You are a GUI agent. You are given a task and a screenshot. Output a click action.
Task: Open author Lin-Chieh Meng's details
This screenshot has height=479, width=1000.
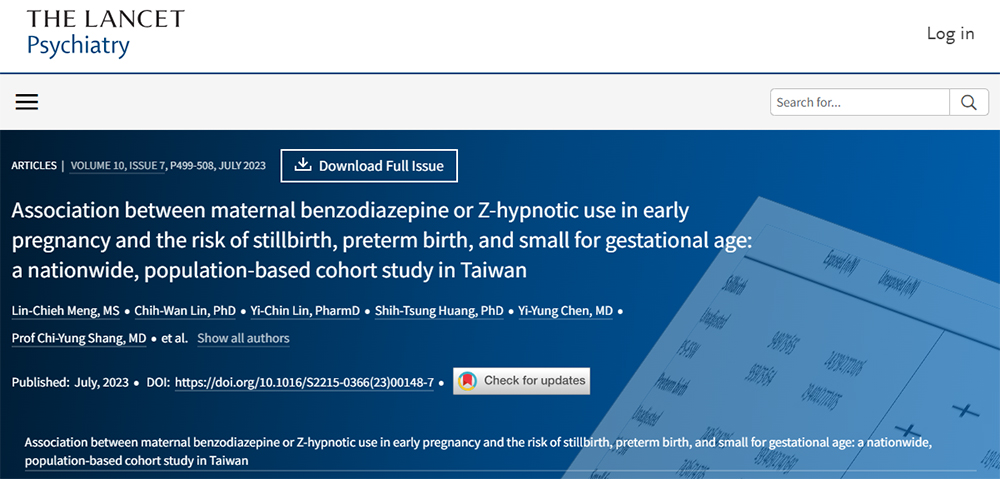63,311
